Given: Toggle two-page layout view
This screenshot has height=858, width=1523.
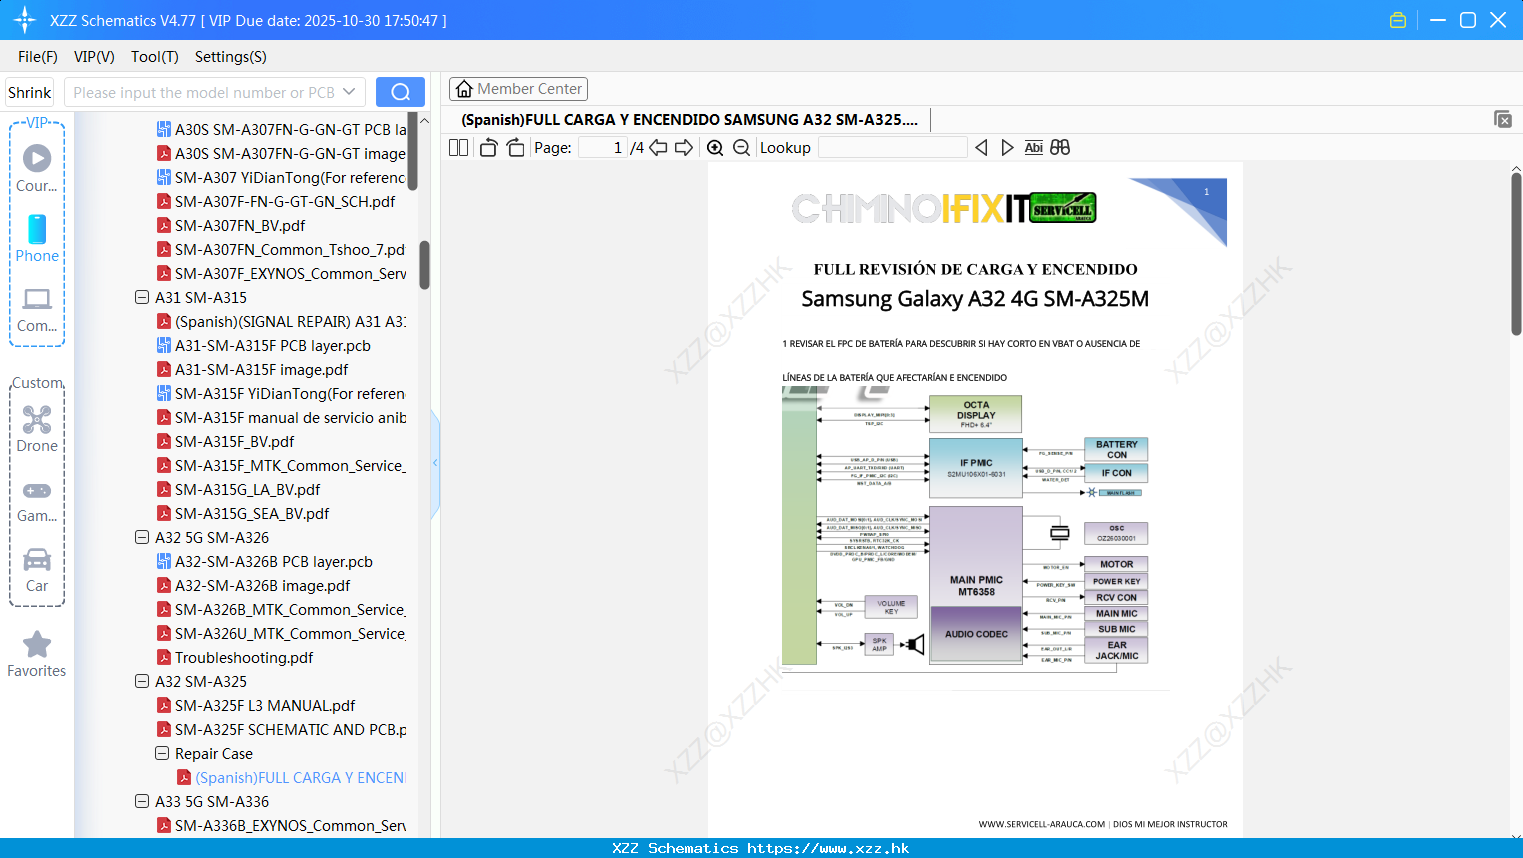Looking at the screenshot, I should (459, 147).
